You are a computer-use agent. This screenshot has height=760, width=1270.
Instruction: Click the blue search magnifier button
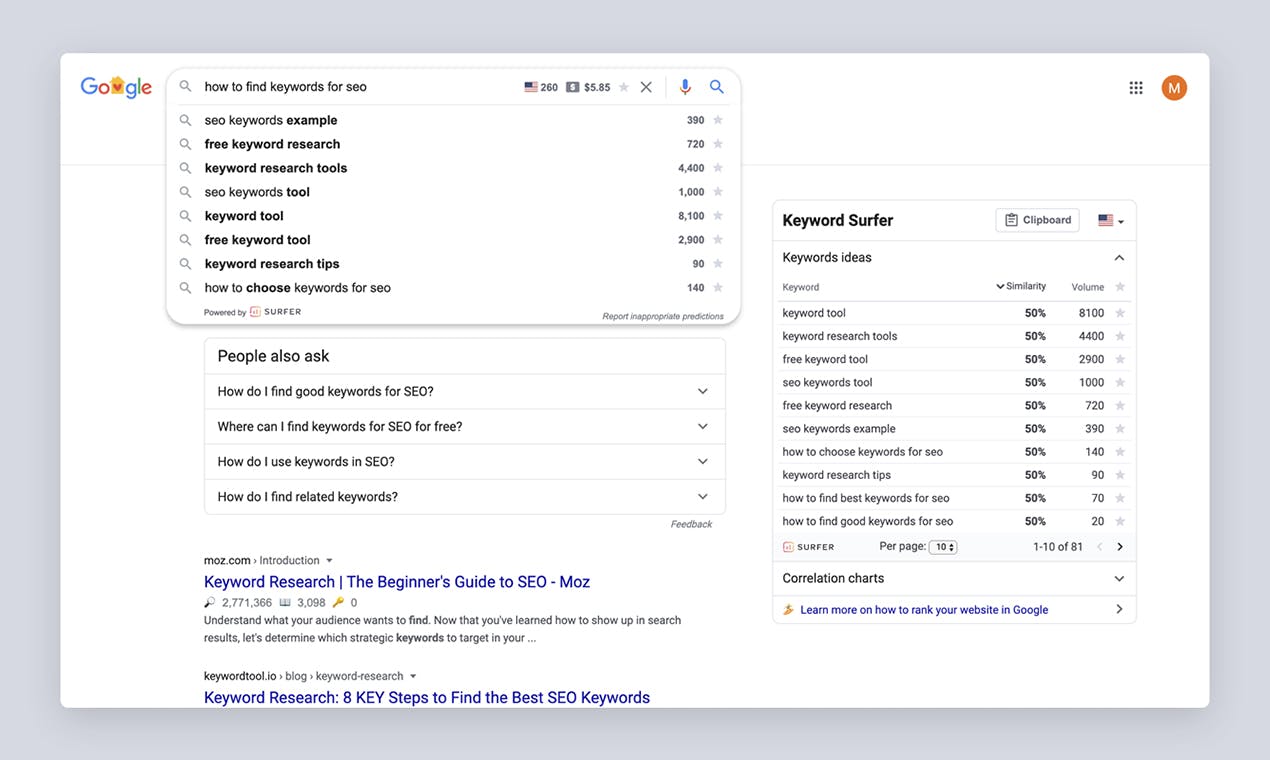tap(717, 87)
